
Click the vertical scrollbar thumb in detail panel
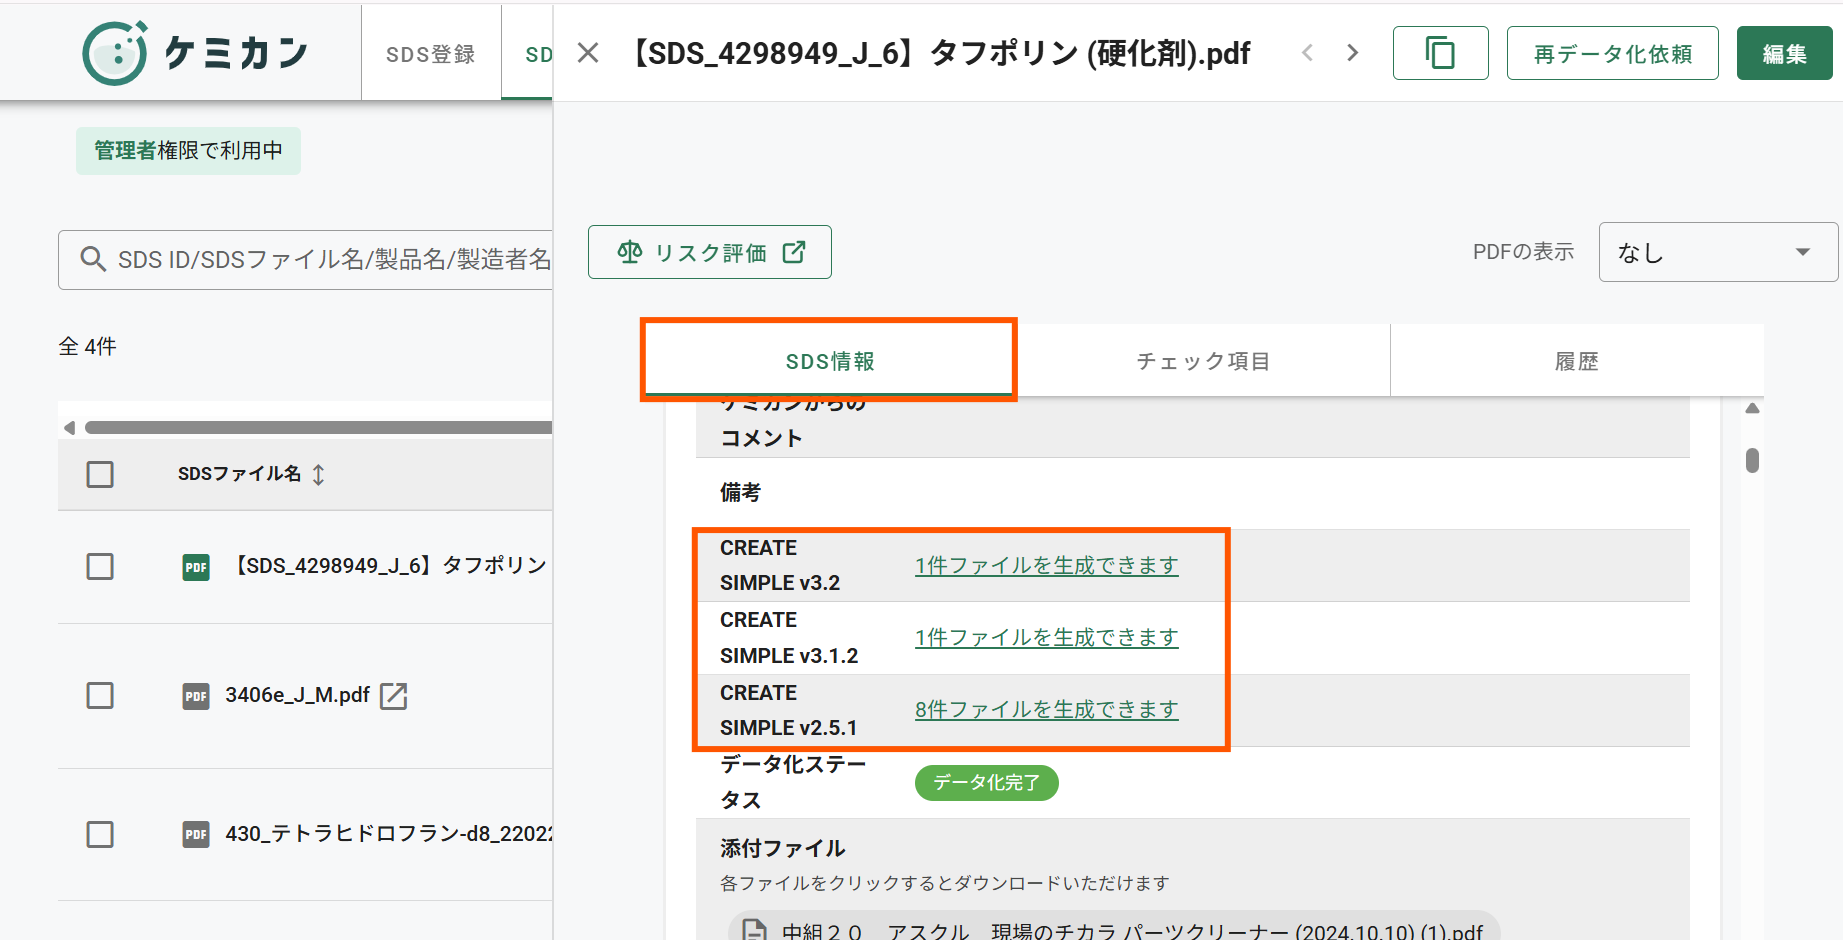coord(1752,460)
